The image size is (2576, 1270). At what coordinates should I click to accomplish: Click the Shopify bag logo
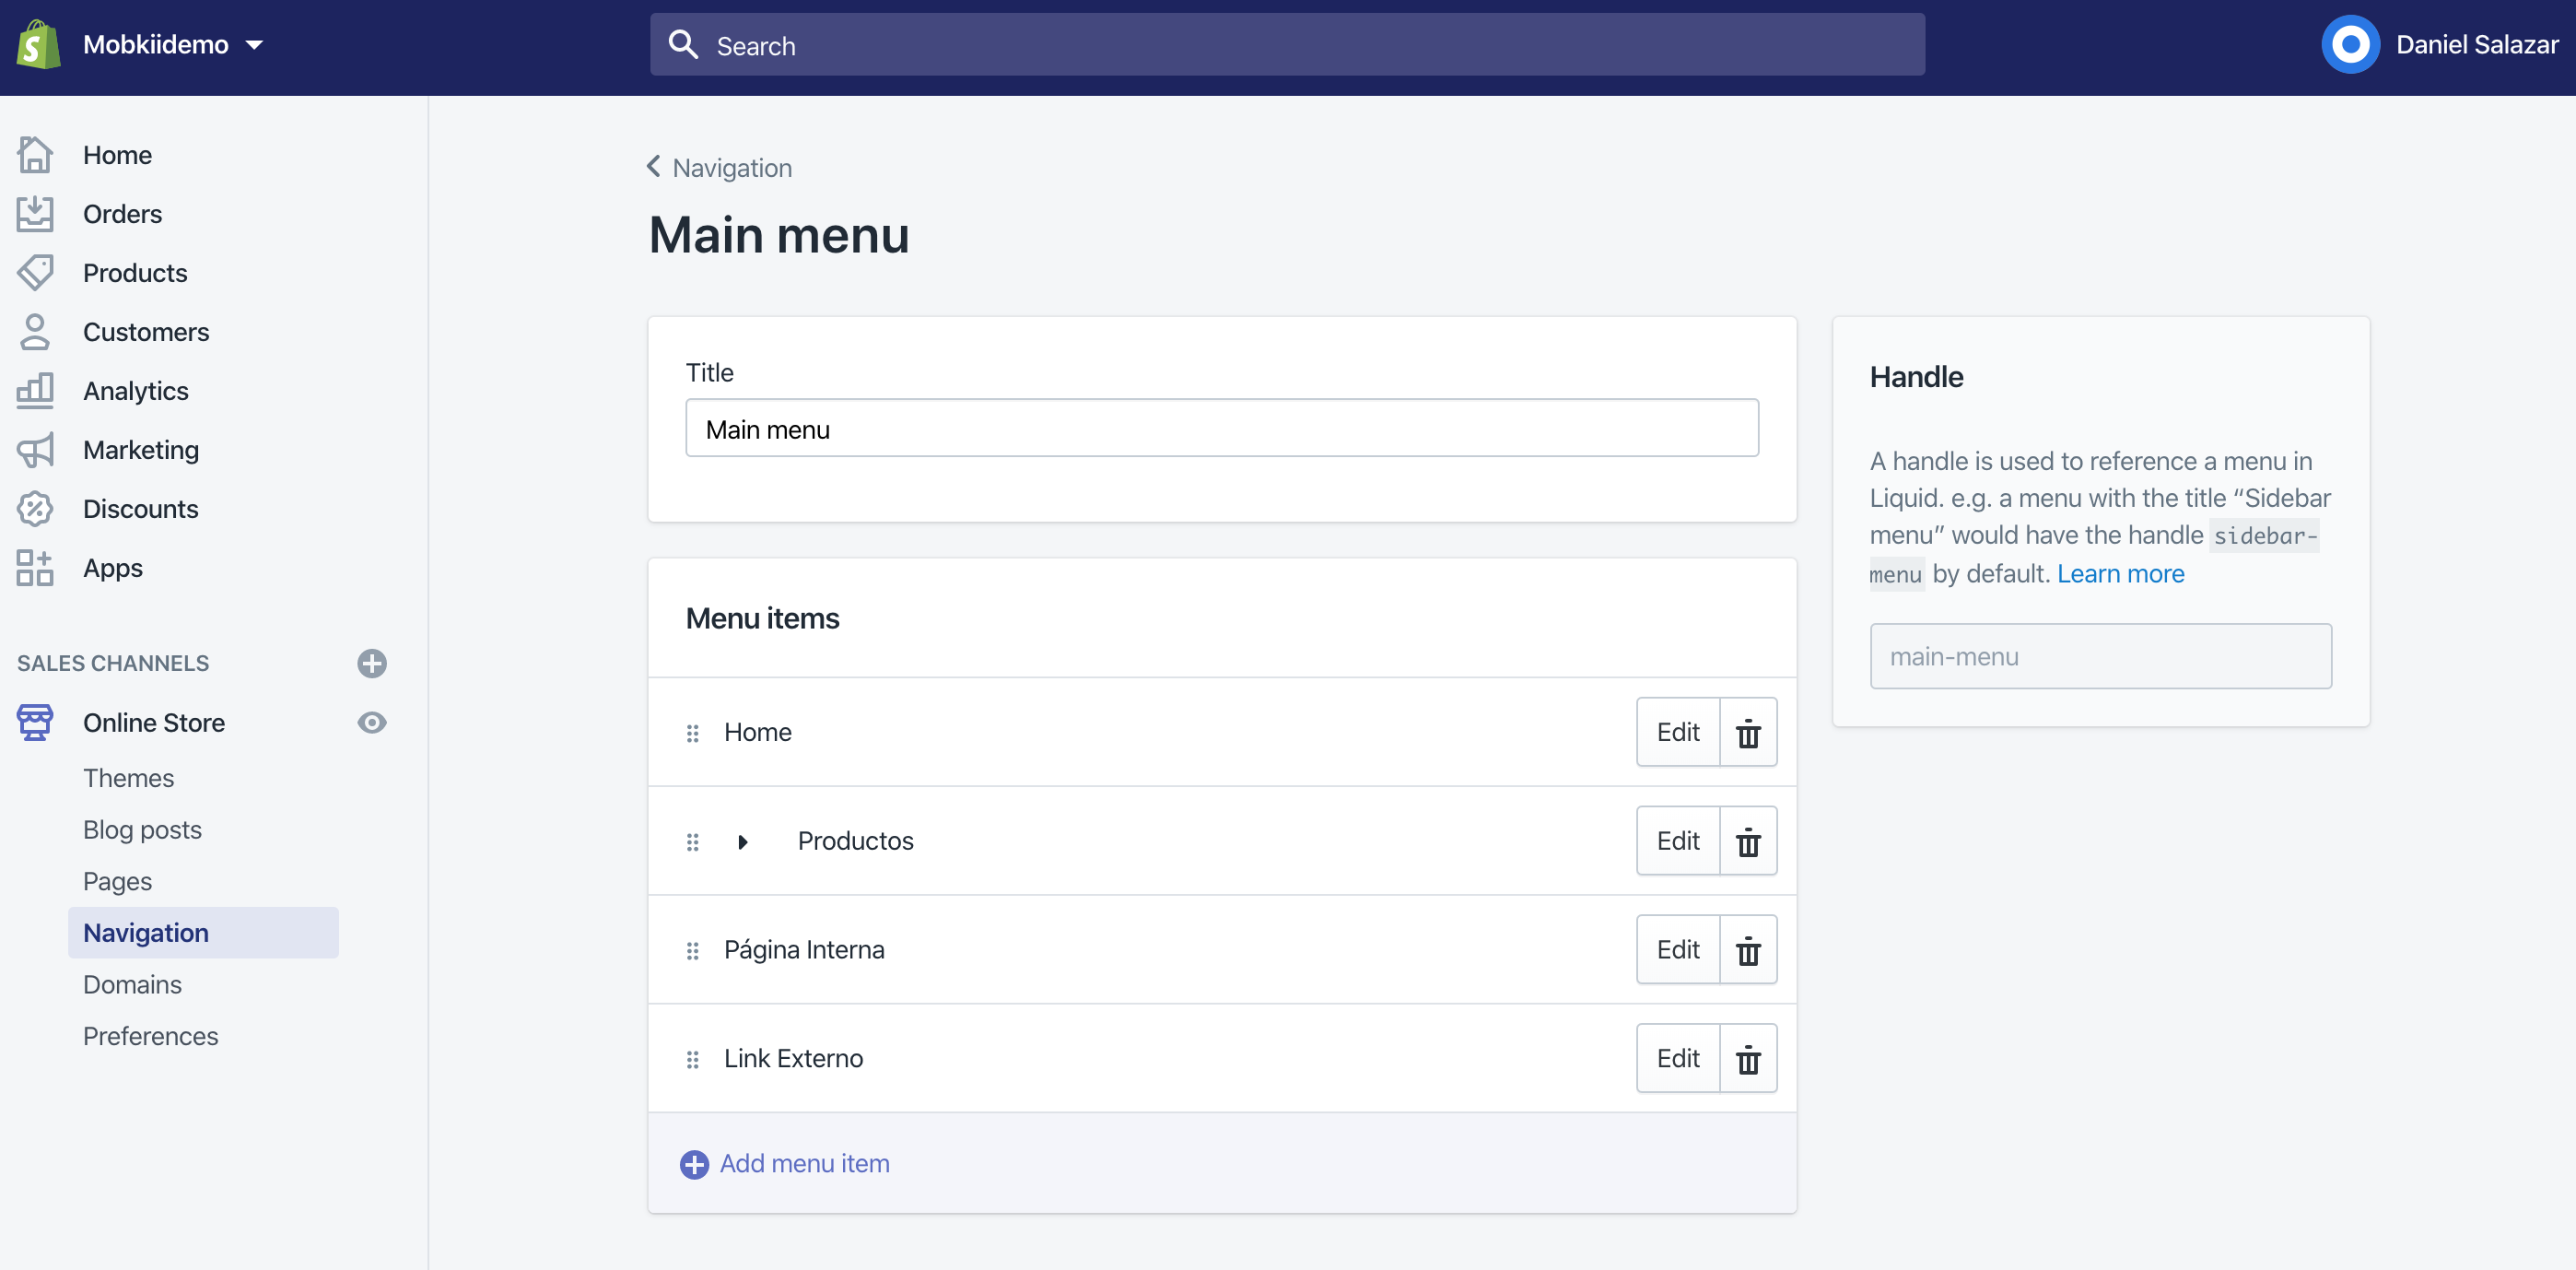tap(38, 45)
